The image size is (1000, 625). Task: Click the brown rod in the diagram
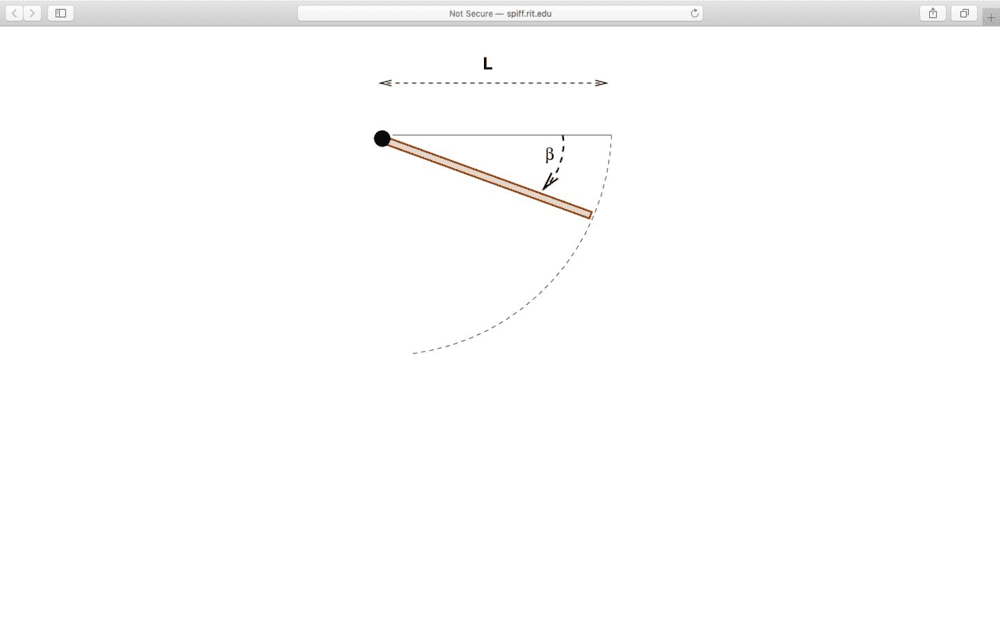[x=489, y=178]
